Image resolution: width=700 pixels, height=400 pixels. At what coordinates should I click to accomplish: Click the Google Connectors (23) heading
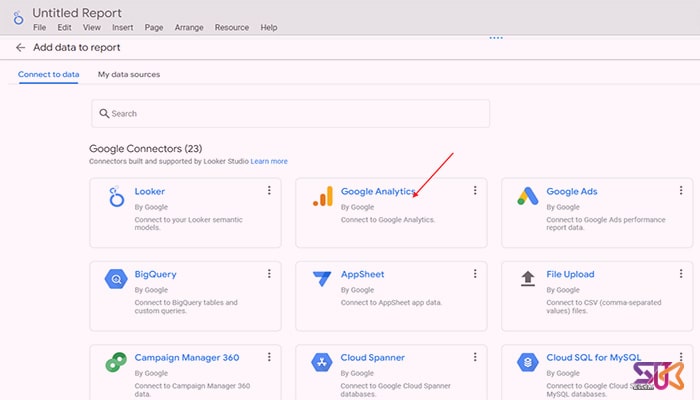(146, 149)
